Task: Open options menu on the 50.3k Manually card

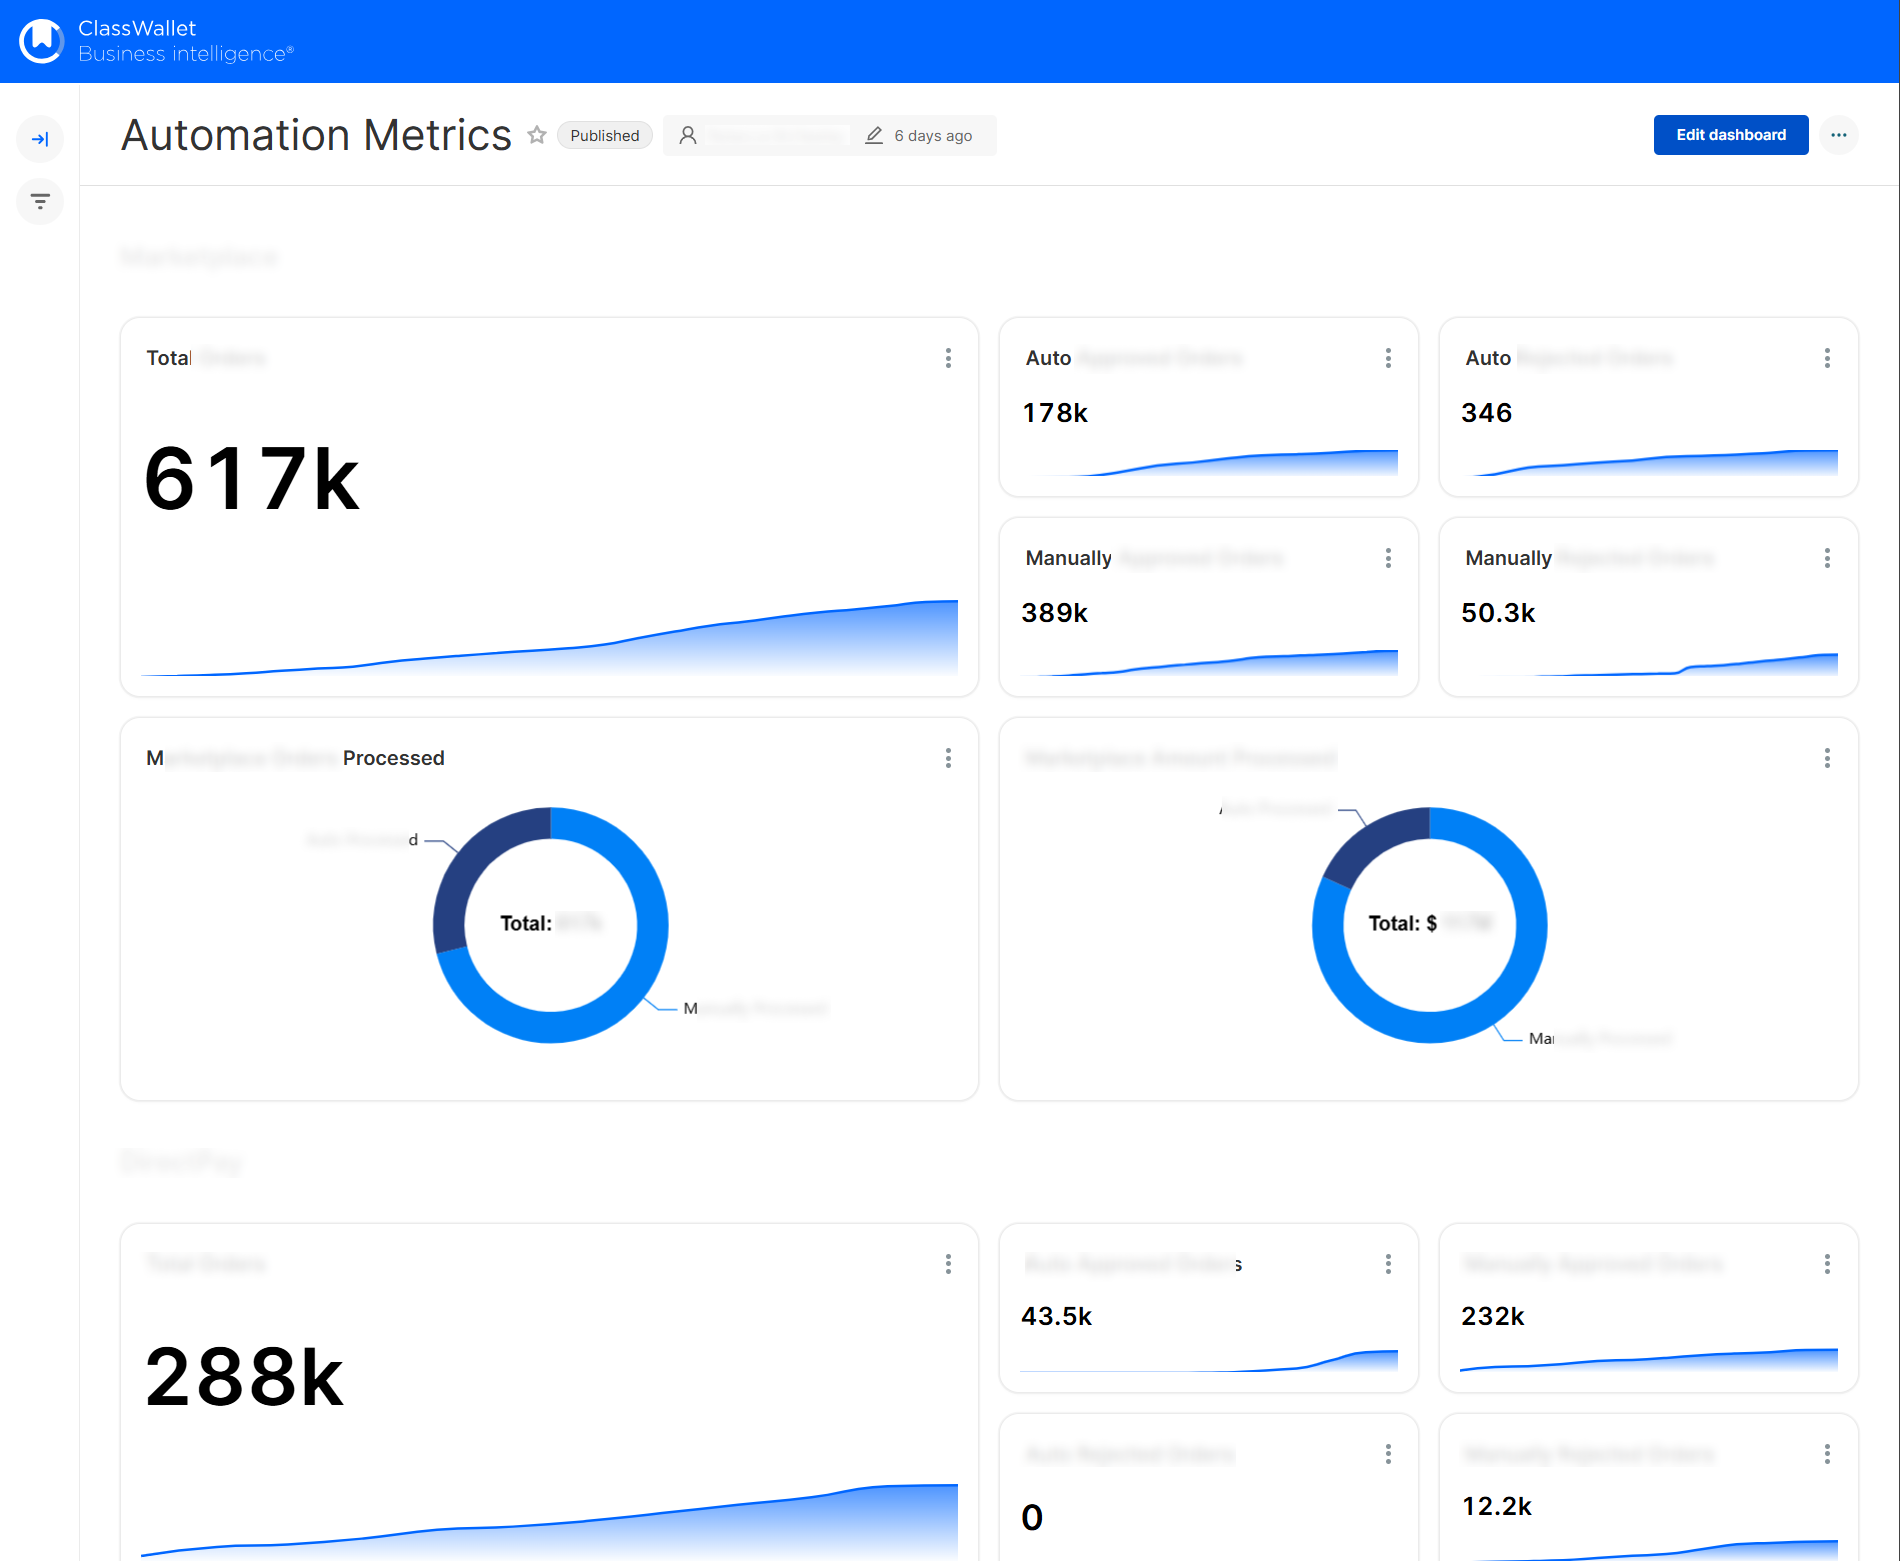Action: click(x=1827, y=558)
